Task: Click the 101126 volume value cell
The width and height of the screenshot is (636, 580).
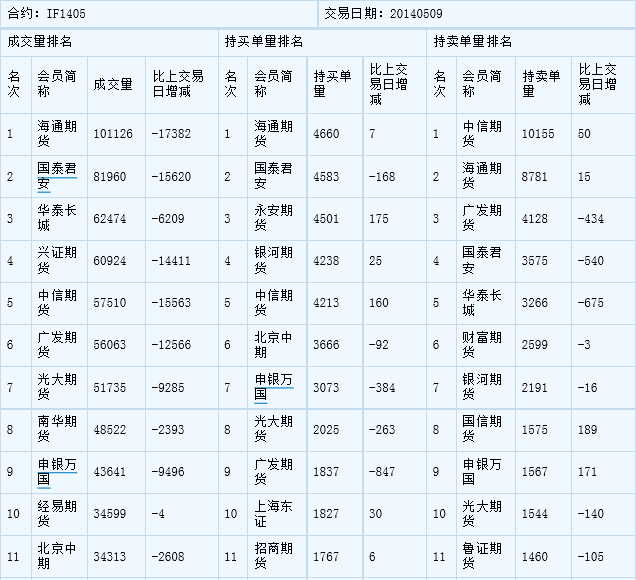Action: (112, 134)
